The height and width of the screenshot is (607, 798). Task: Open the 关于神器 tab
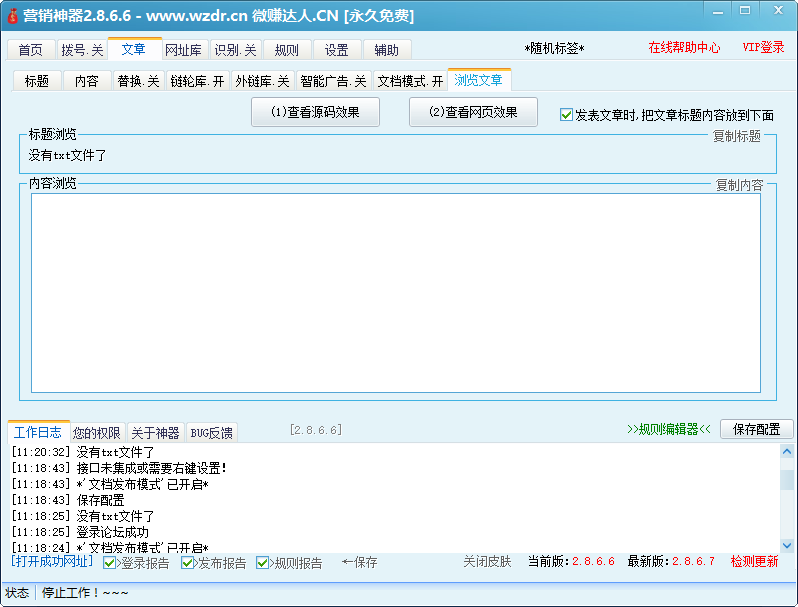click(155, 433)
